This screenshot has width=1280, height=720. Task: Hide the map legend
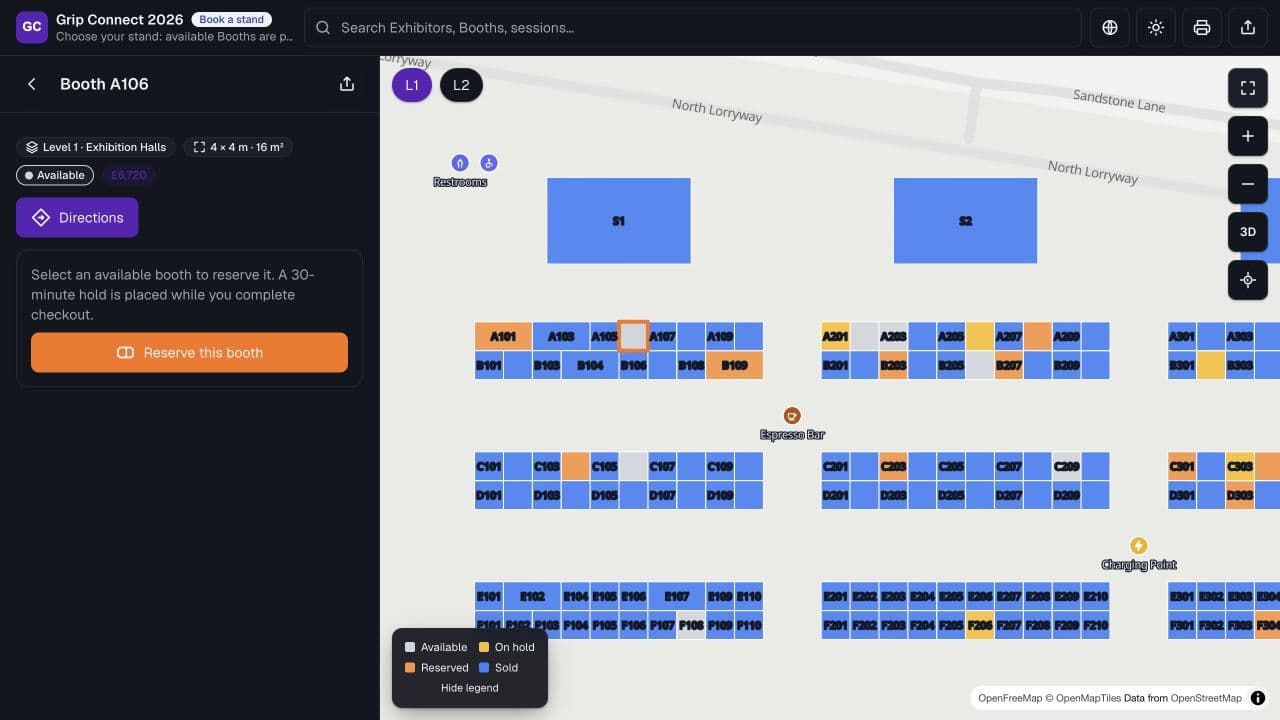[470, 688]
